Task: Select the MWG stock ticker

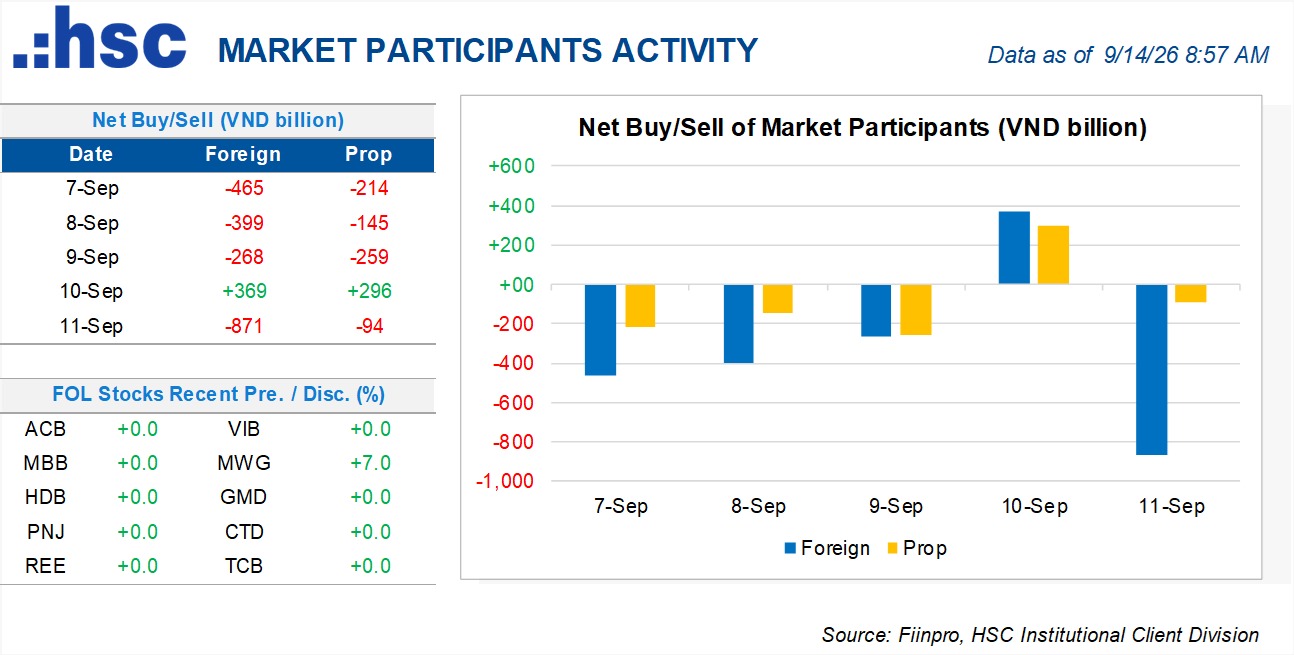Action: tap(244, 463)
